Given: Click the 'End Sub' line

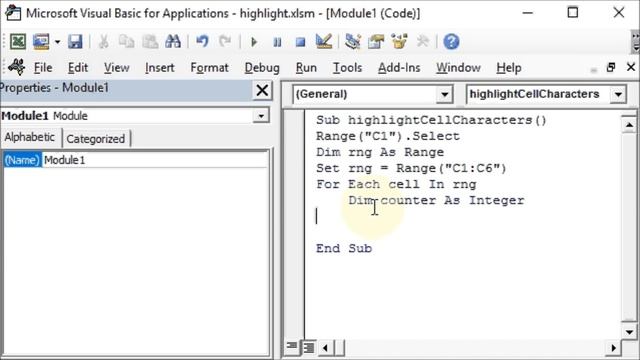Looking at the screenshot, I should tap(344, 248).
